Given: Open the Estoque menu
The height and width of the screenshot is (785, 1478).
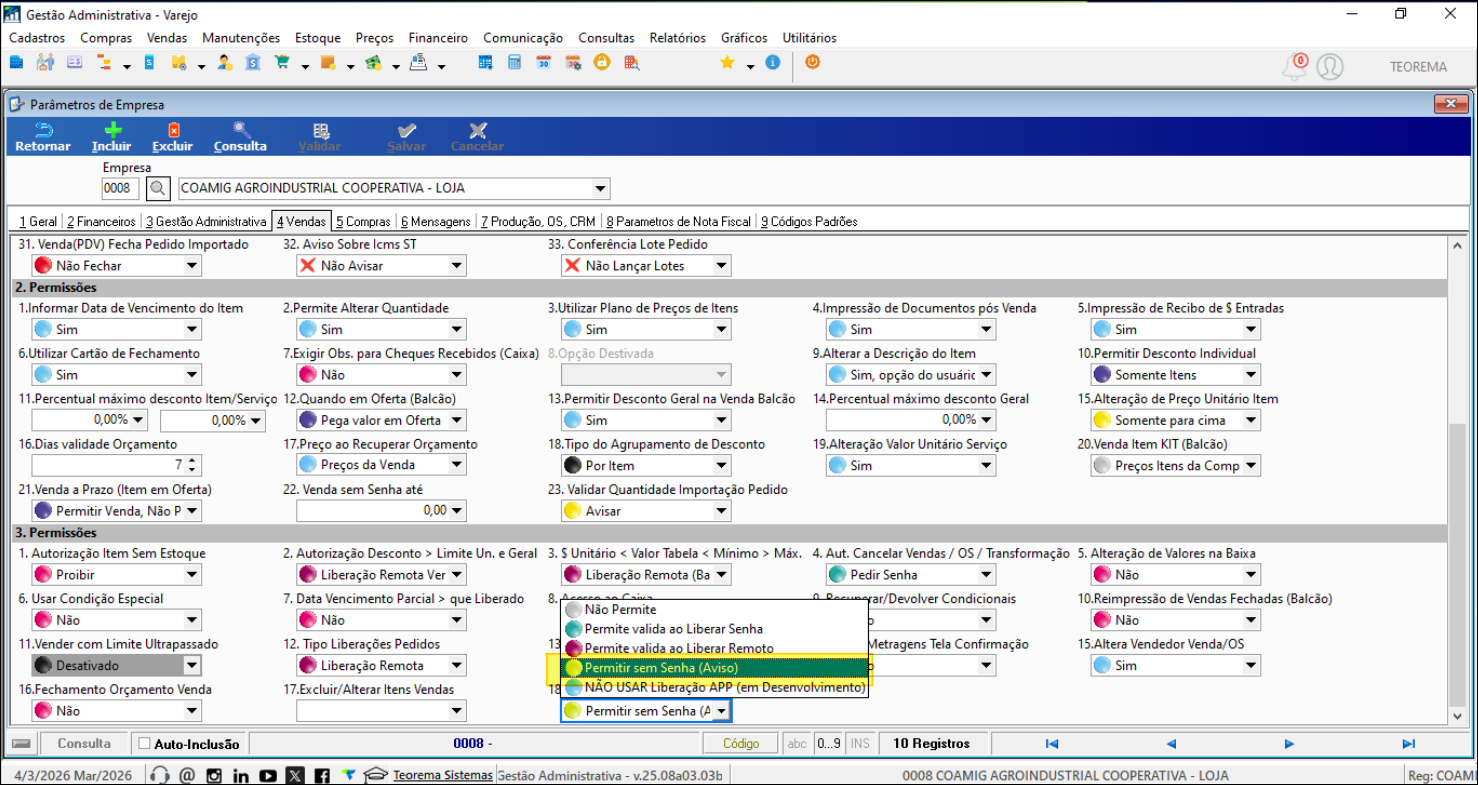Looking at the screenshot, I should click(317, 38).
